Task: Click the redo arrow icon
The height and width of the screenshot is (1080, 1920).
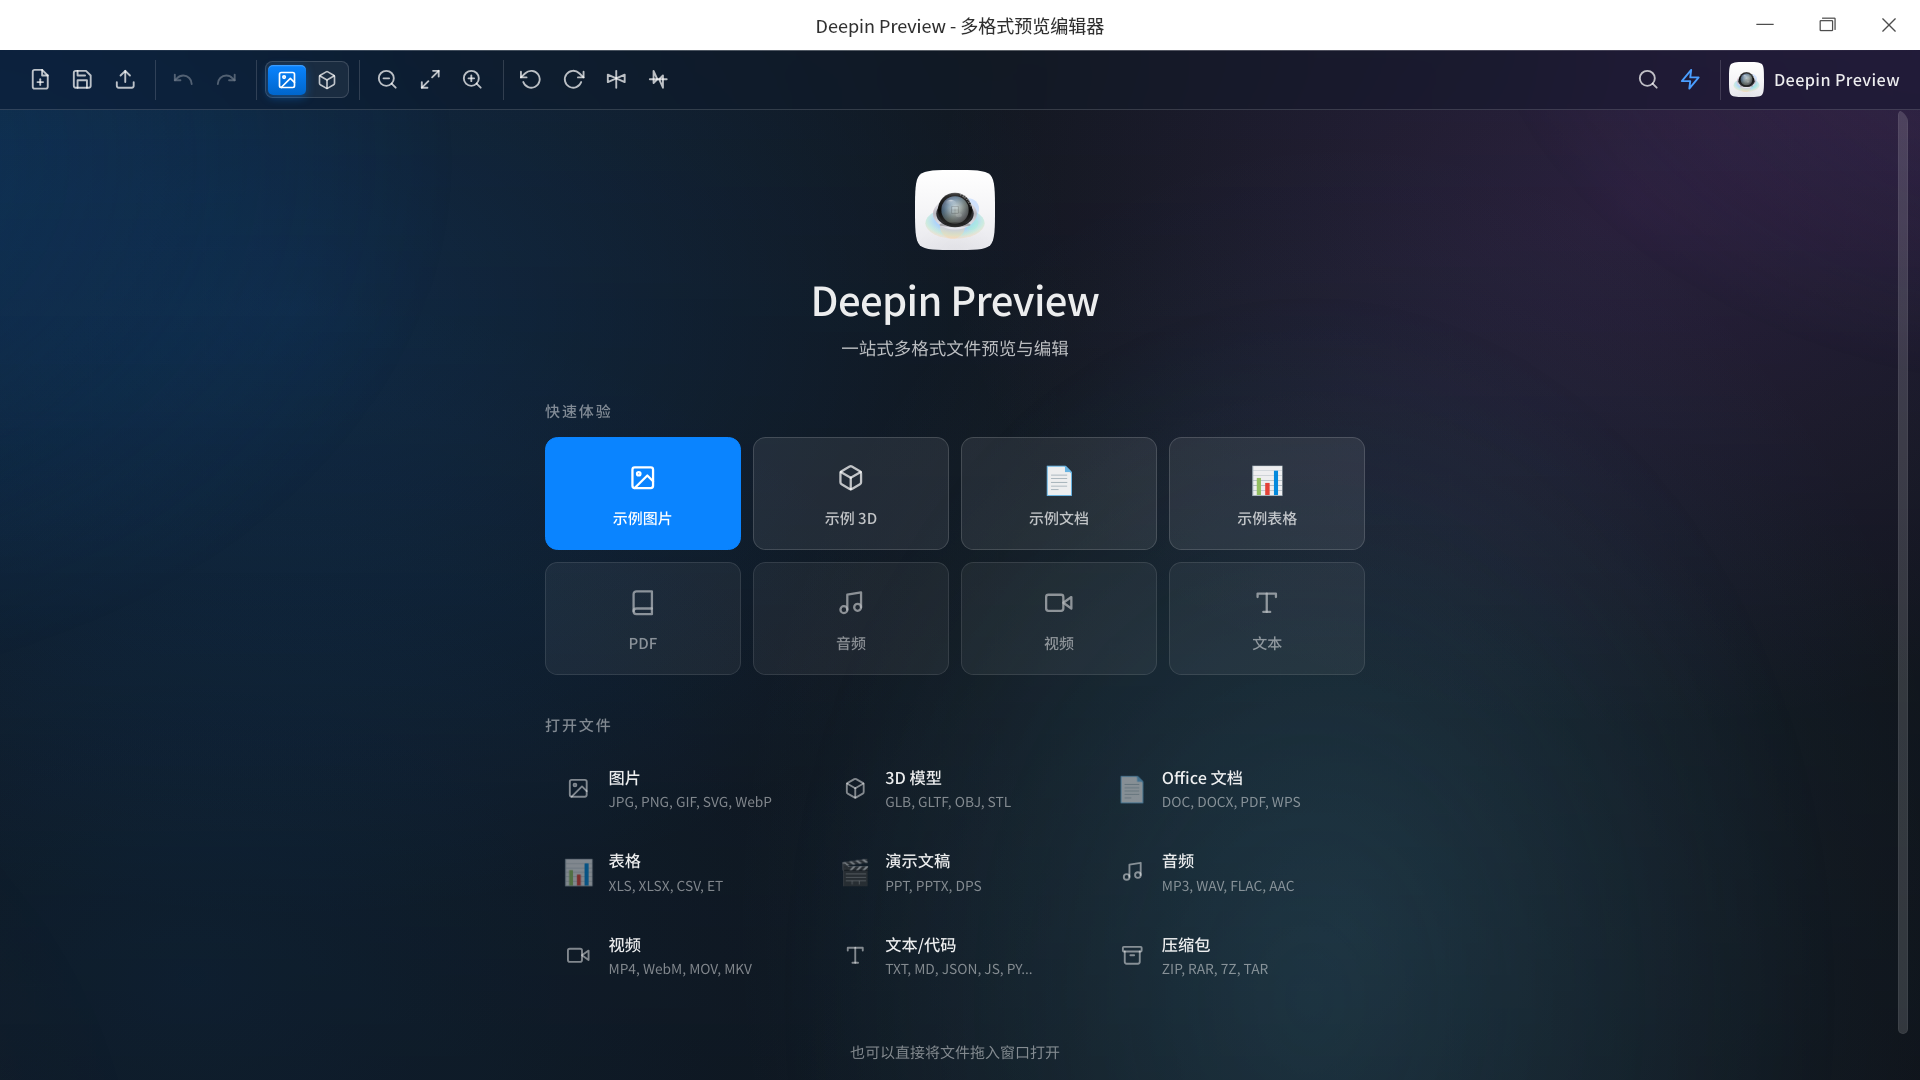Action: click(x=226, y=80)
